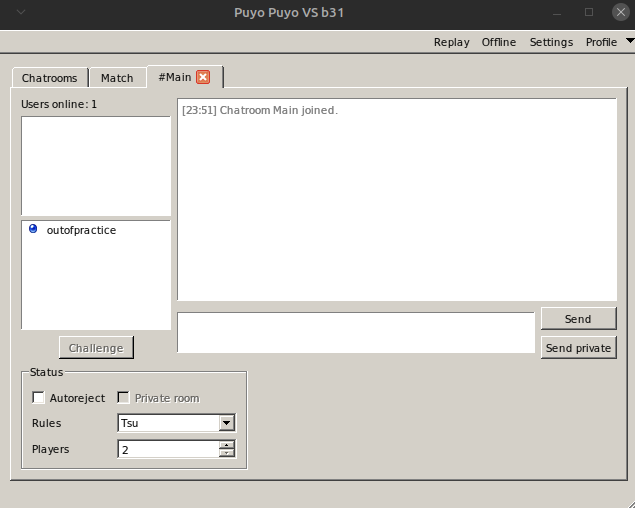
Task: Click the Send private button
Action: pyautogui.click(x=578, y=348)
